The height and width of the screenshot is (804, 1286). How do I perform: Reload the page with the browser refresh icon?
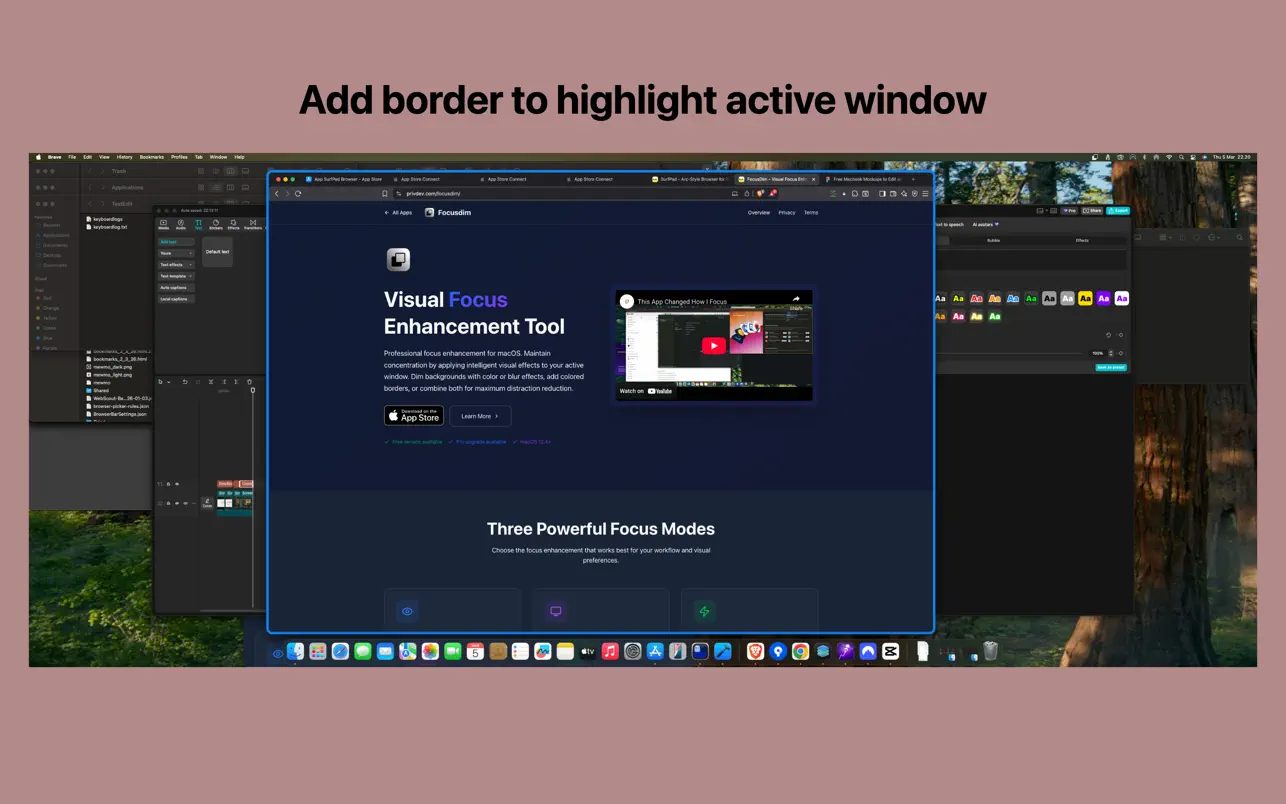click(x=298, y=193)
